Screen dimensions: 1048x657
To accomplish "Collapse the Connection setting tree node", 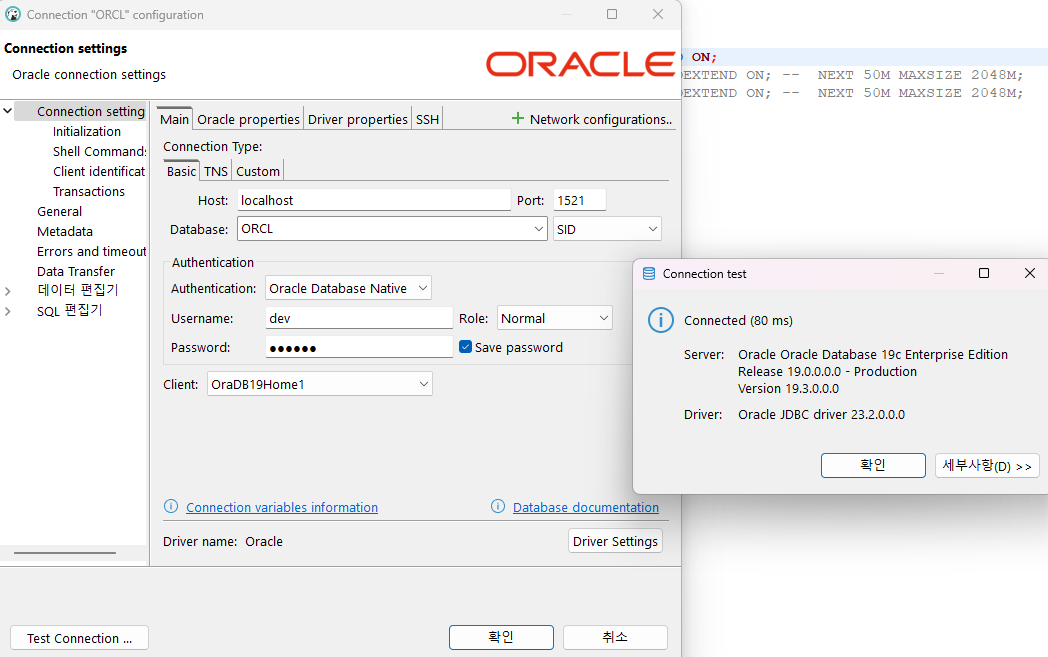I will pyautogui.click(x=7, y=111).
